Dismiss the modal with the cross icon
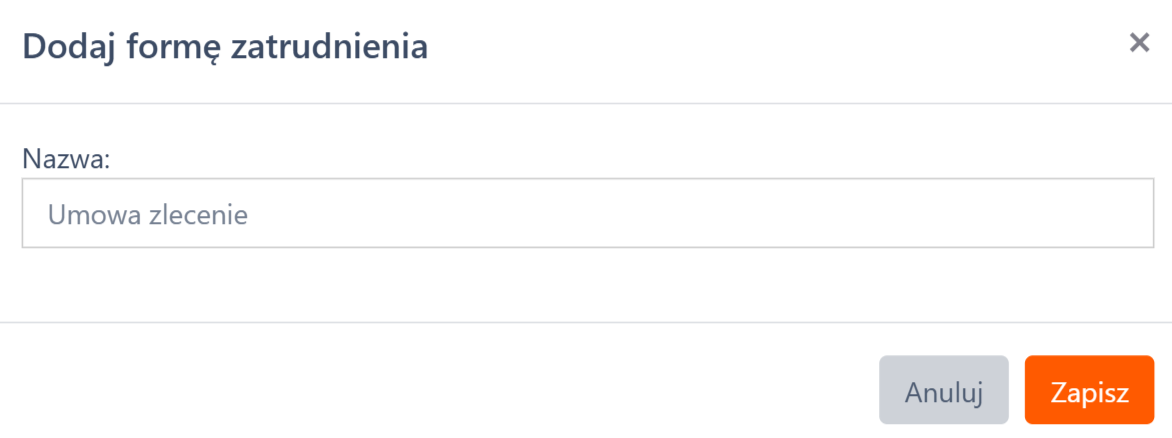Viewport: 1172px width, 438px height. pos(1138,43)
